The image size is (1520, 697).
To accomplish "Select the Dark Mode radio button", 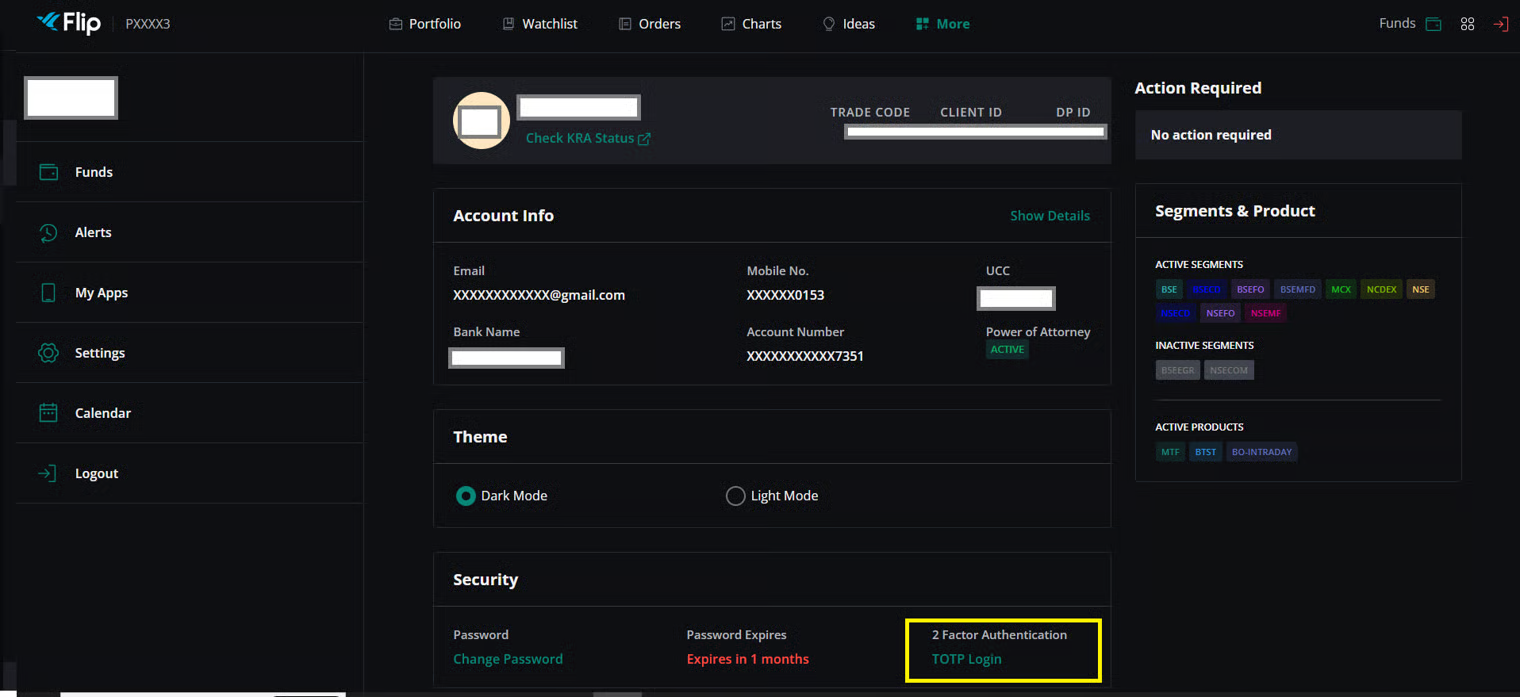I will (465, 496).
